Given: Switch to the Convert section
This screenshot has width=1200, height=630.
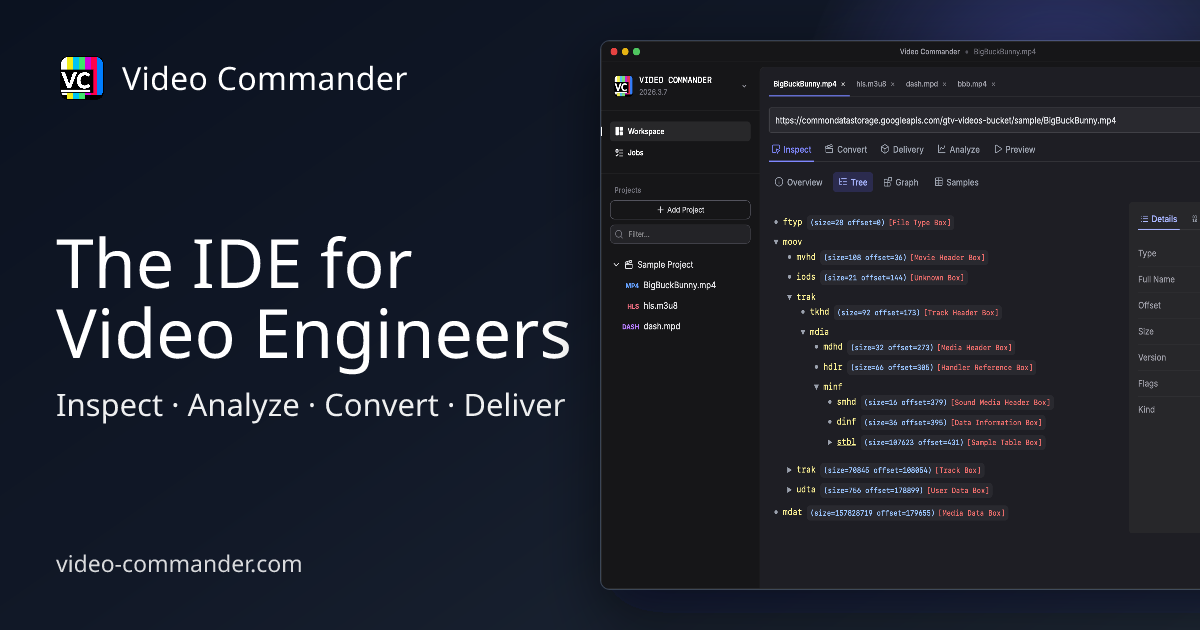Looking at the screenshot, I should pos(845,149).
